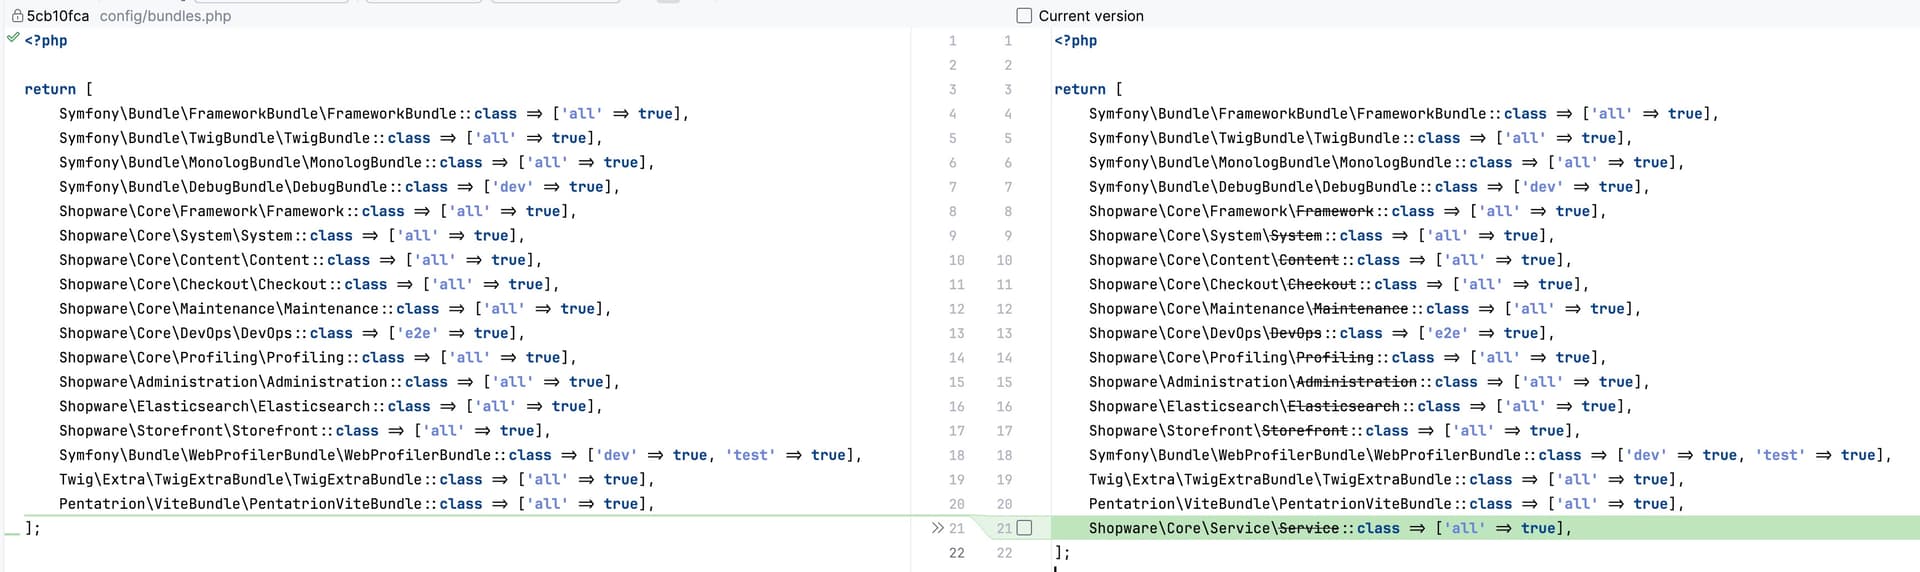
Task: Click the <?php tag in the left pane
Action: tap(46, 40)
